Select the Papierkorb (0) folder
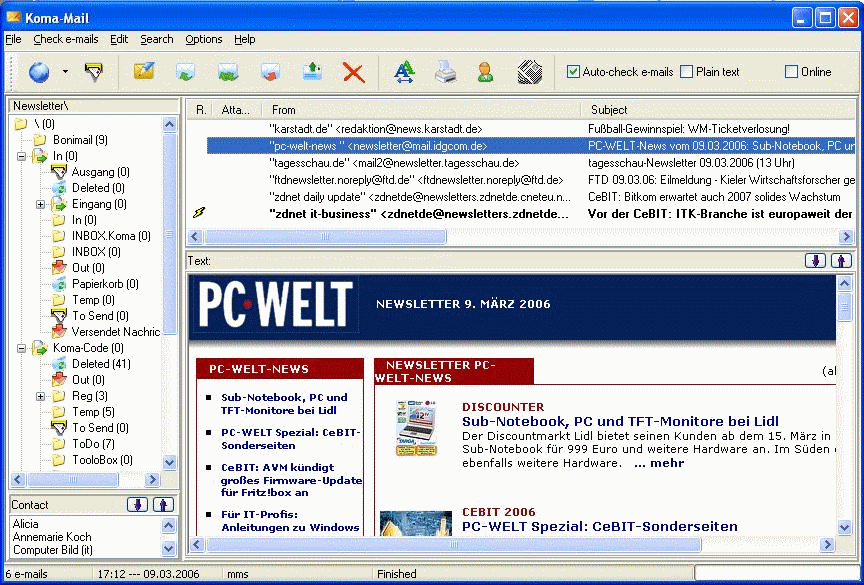The image size is (864, 585). tap(105, 284)
